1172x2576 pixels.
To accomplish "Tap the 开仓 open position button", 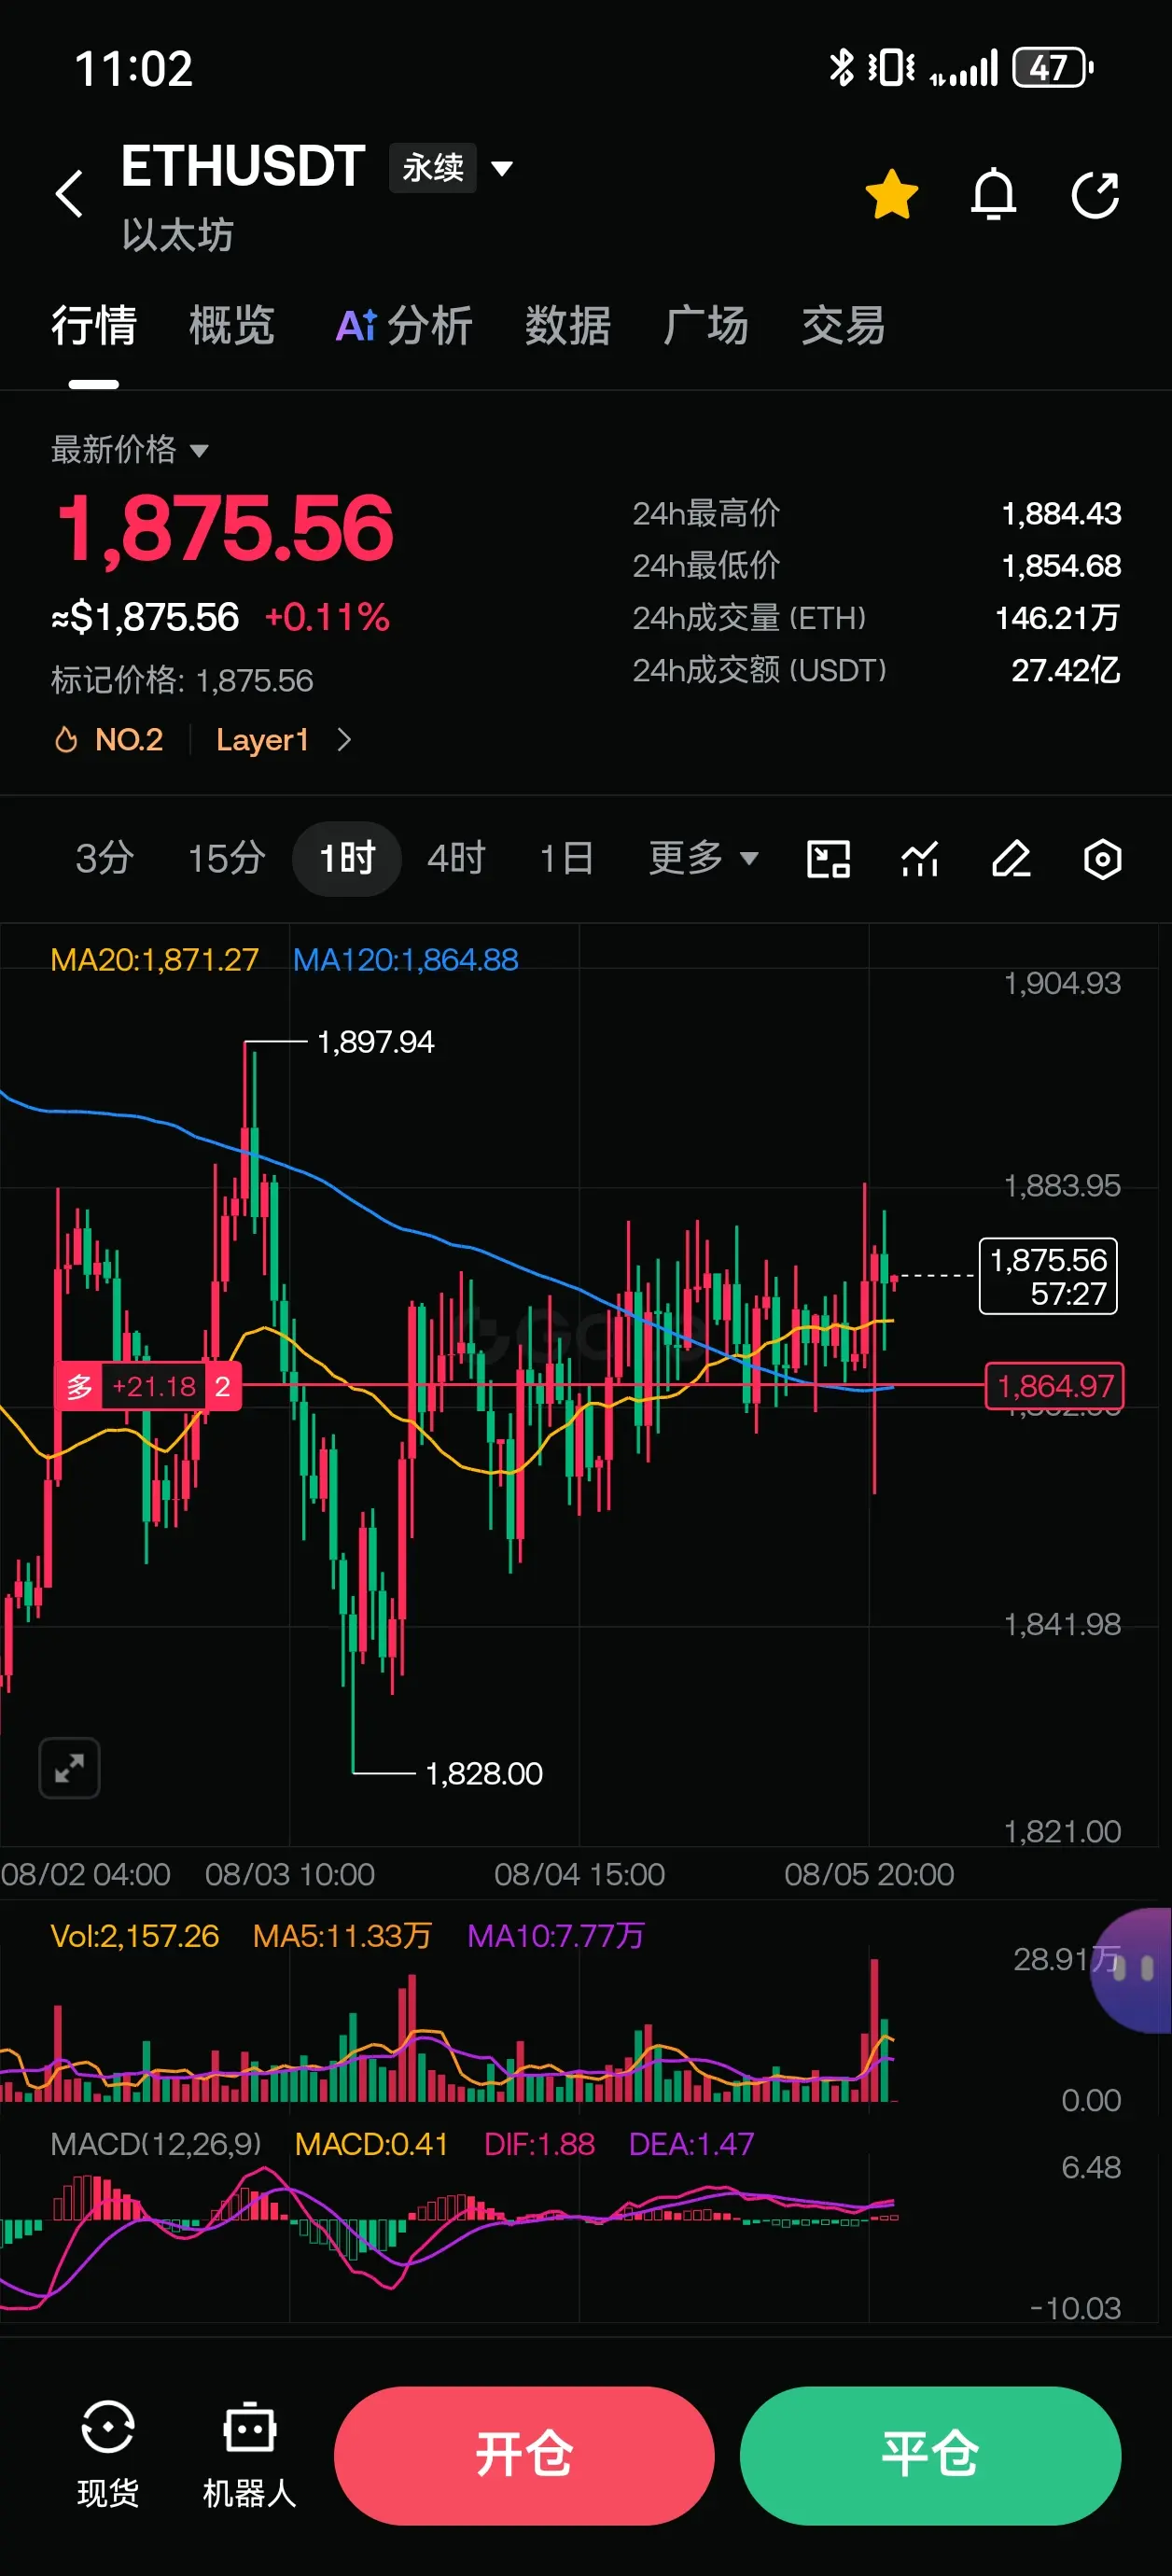I will 524,2455.
